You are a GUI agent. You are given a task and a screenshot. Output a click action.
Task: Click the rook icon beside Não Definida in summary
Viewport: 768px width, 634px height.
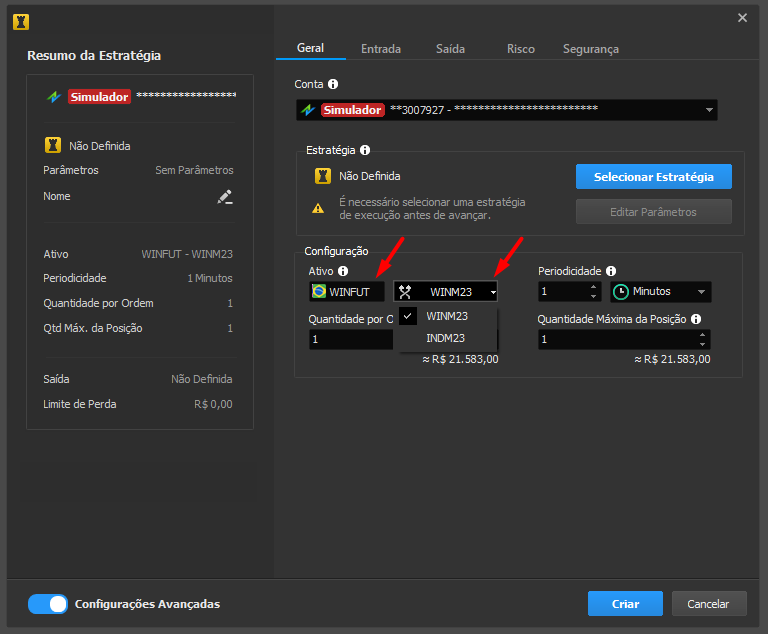coord(53,146)
